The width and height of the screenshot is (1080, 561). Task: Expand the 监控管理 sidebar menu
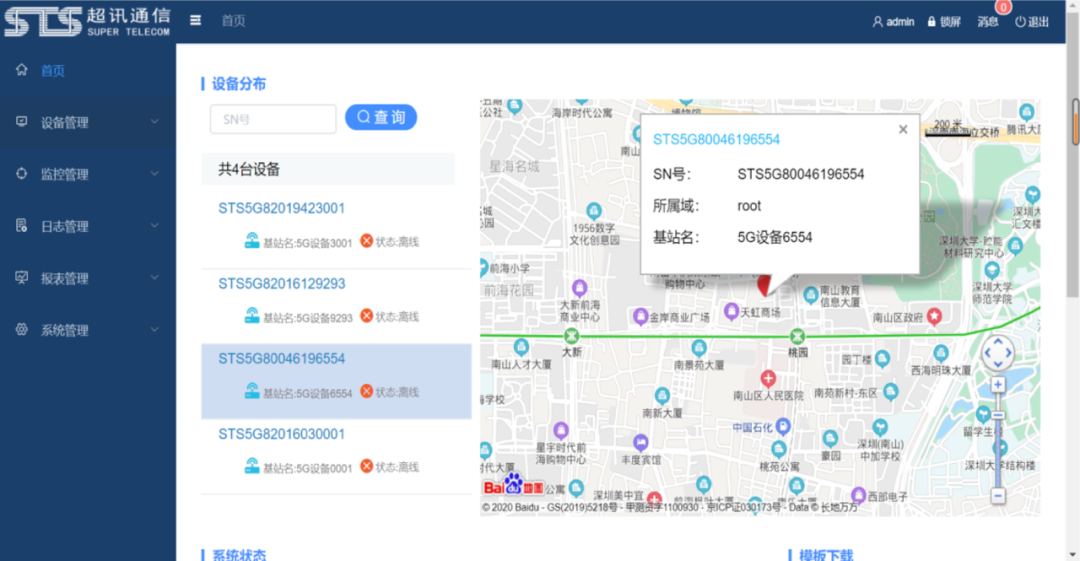click(87, 174)
